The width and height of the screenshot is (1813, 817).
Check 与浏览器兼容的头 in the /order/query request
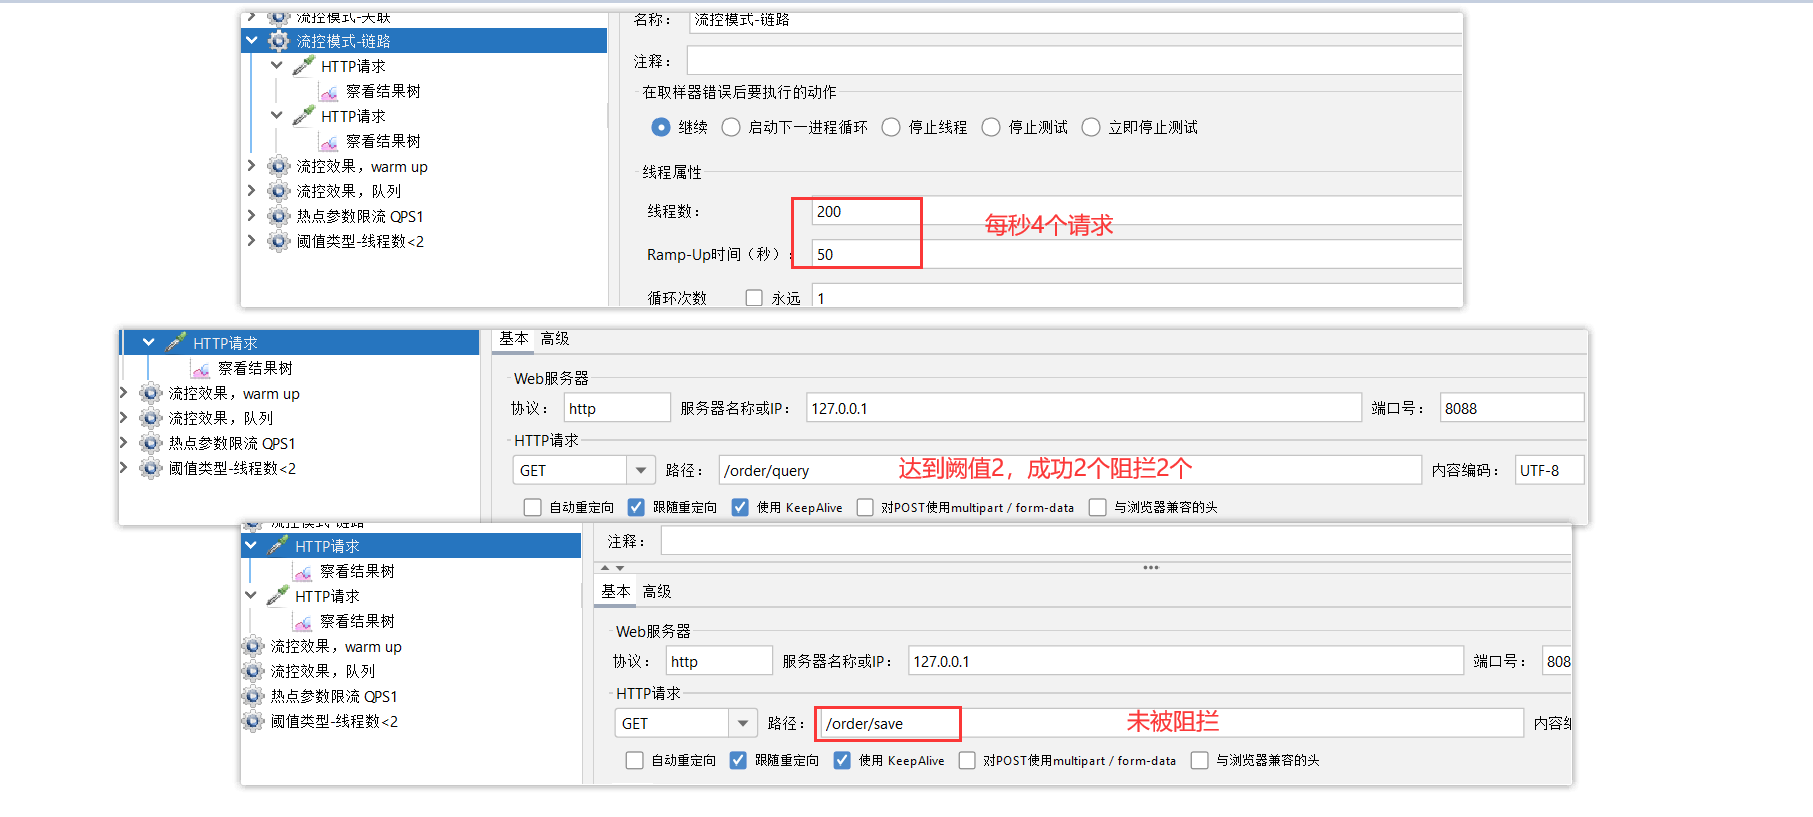(x=1098, y=507)
